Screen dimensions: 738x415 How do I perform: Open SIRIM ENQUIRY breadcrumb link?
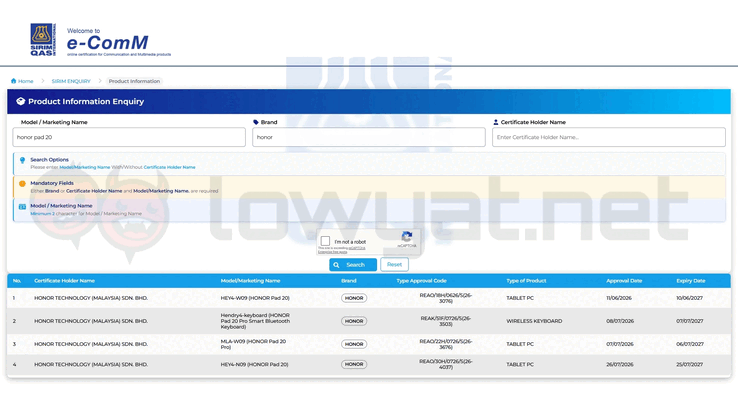pos(71,81)
